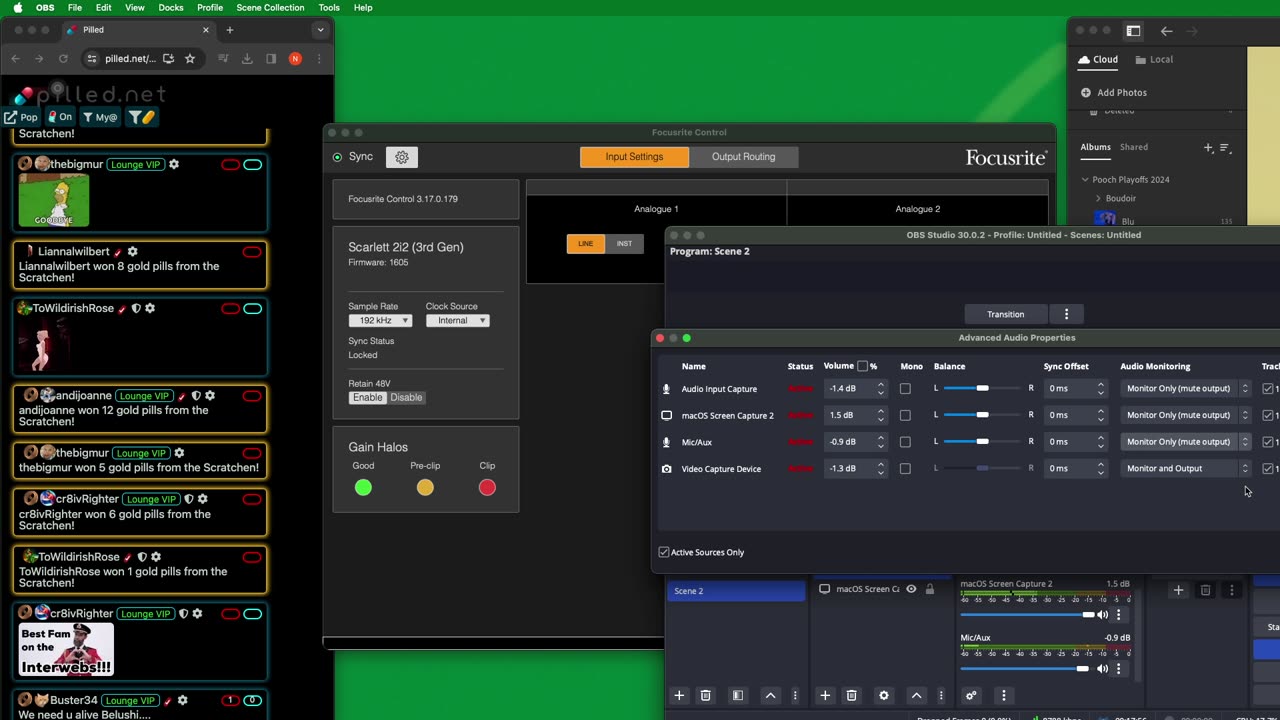This screenshot has width=1280, height=720.
Task: Open scene filters icon in Scenes dock
Action: [738, 695]
